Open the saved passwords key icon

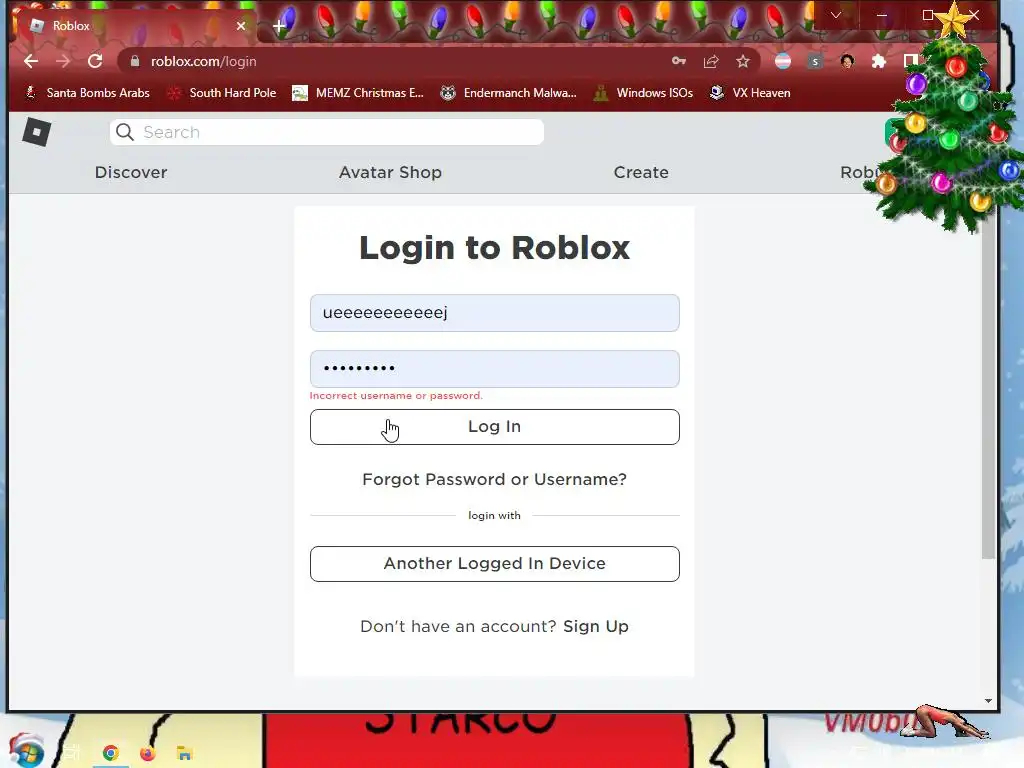[679, 61]
